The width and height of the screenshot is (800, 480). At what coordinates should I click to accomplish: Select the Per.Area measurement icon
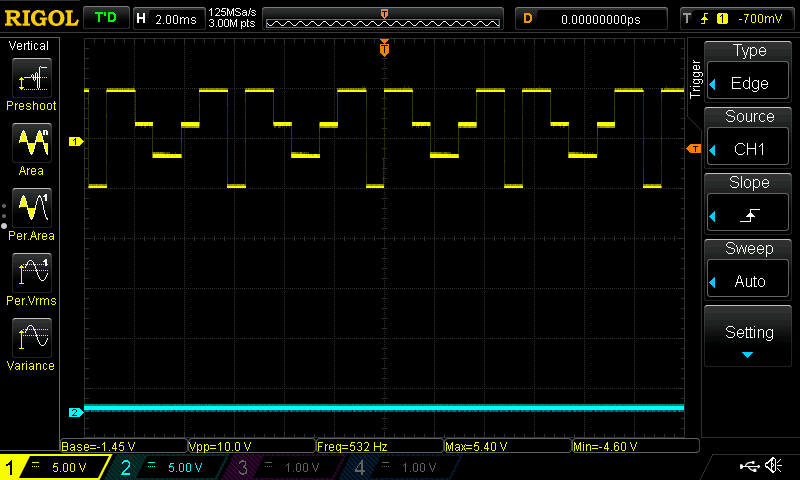(32, 208)
